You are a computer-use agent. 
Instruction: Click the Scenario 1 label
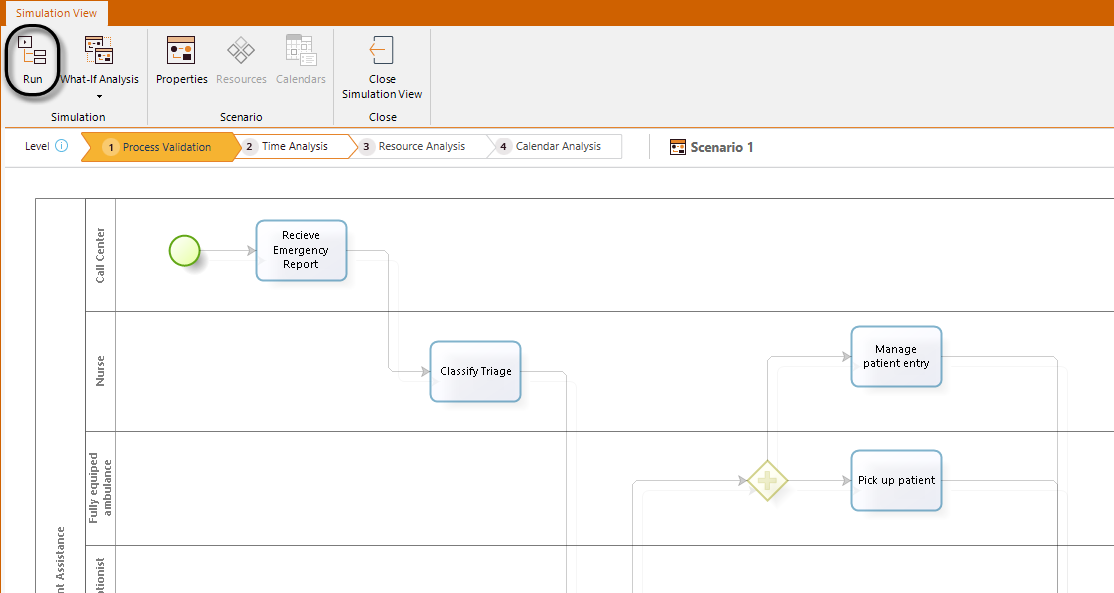(x=722, y=147)
